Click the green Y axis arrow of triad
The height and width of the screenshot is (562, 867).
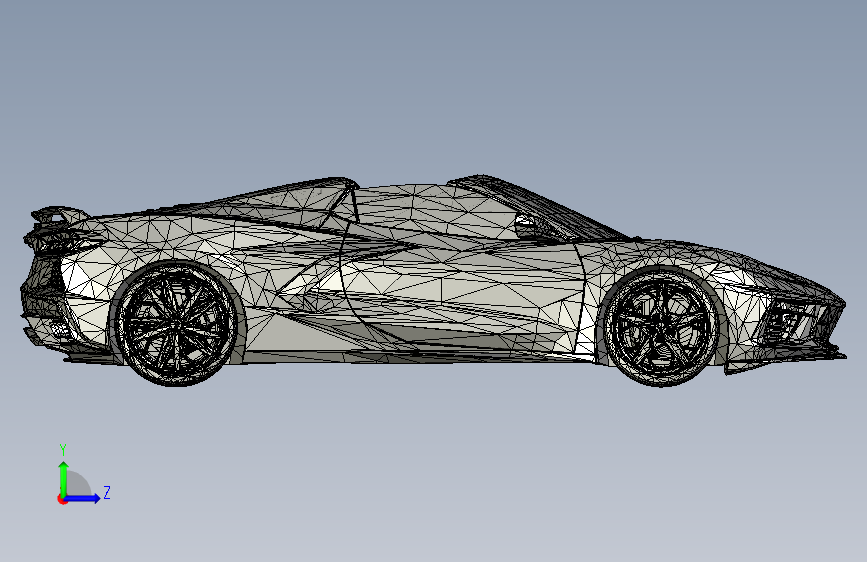click(x=64, y=478)
